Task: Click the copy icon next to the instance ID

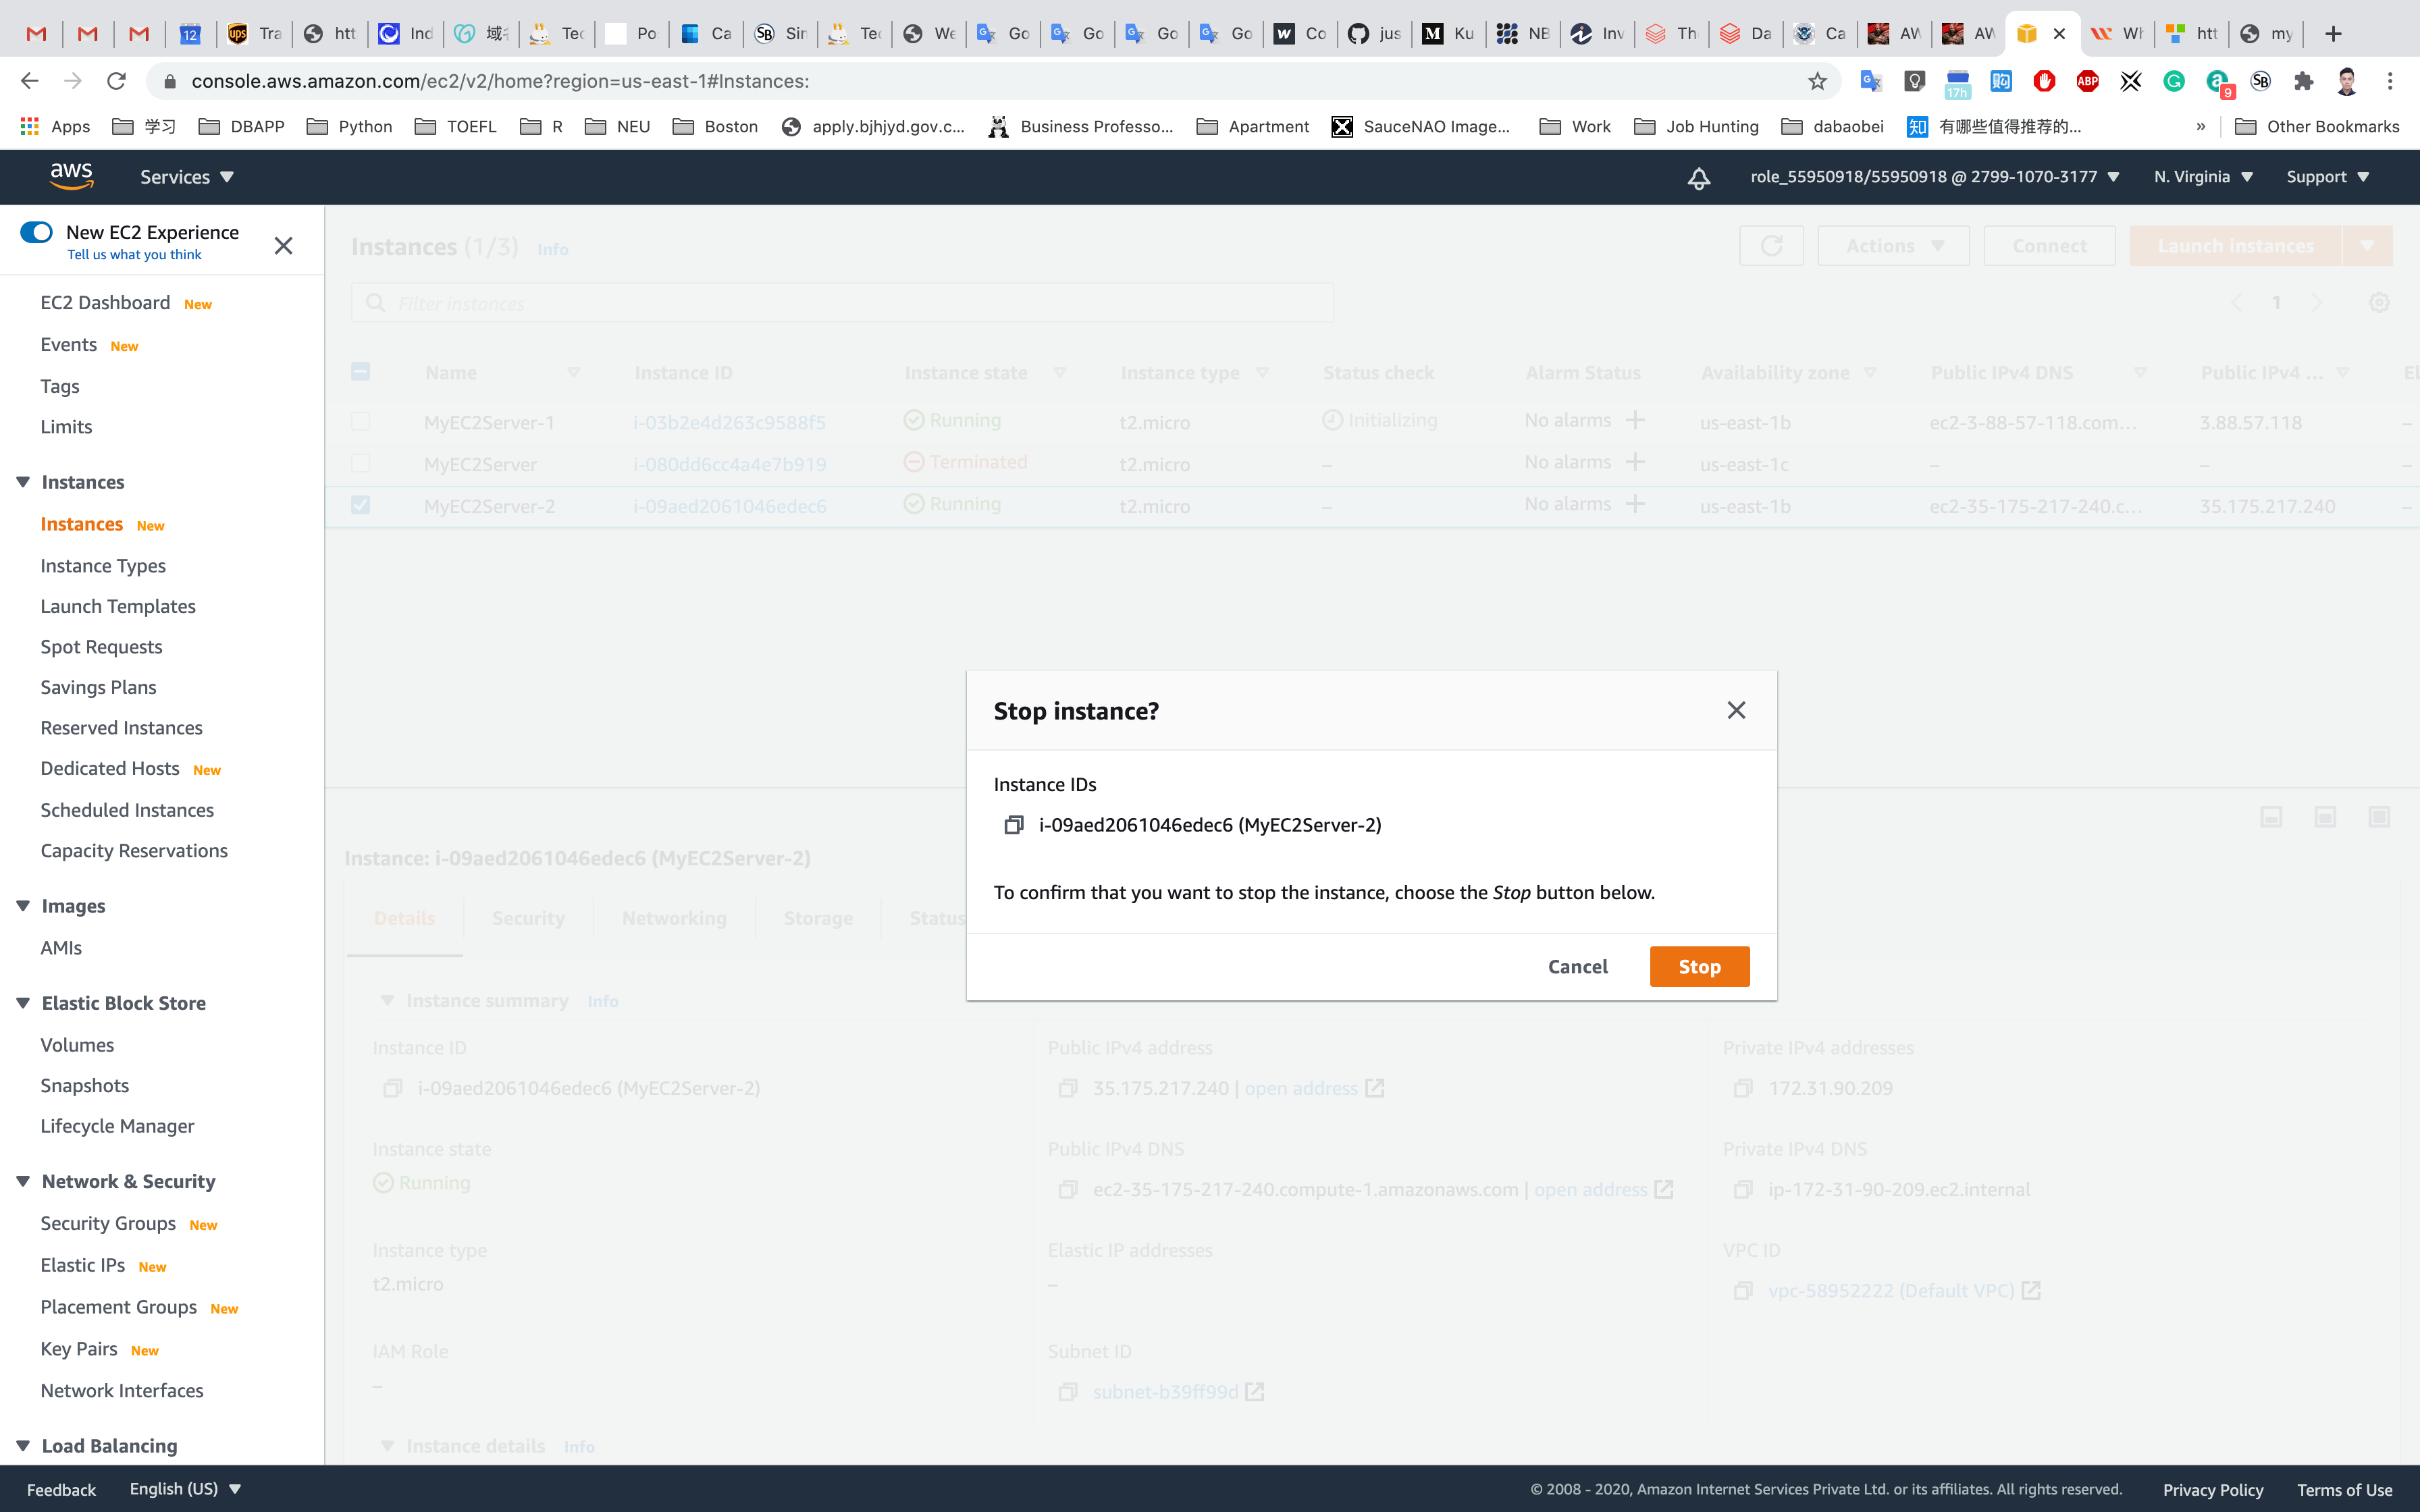Action: pyautogui.click(x=1013, y=825)
